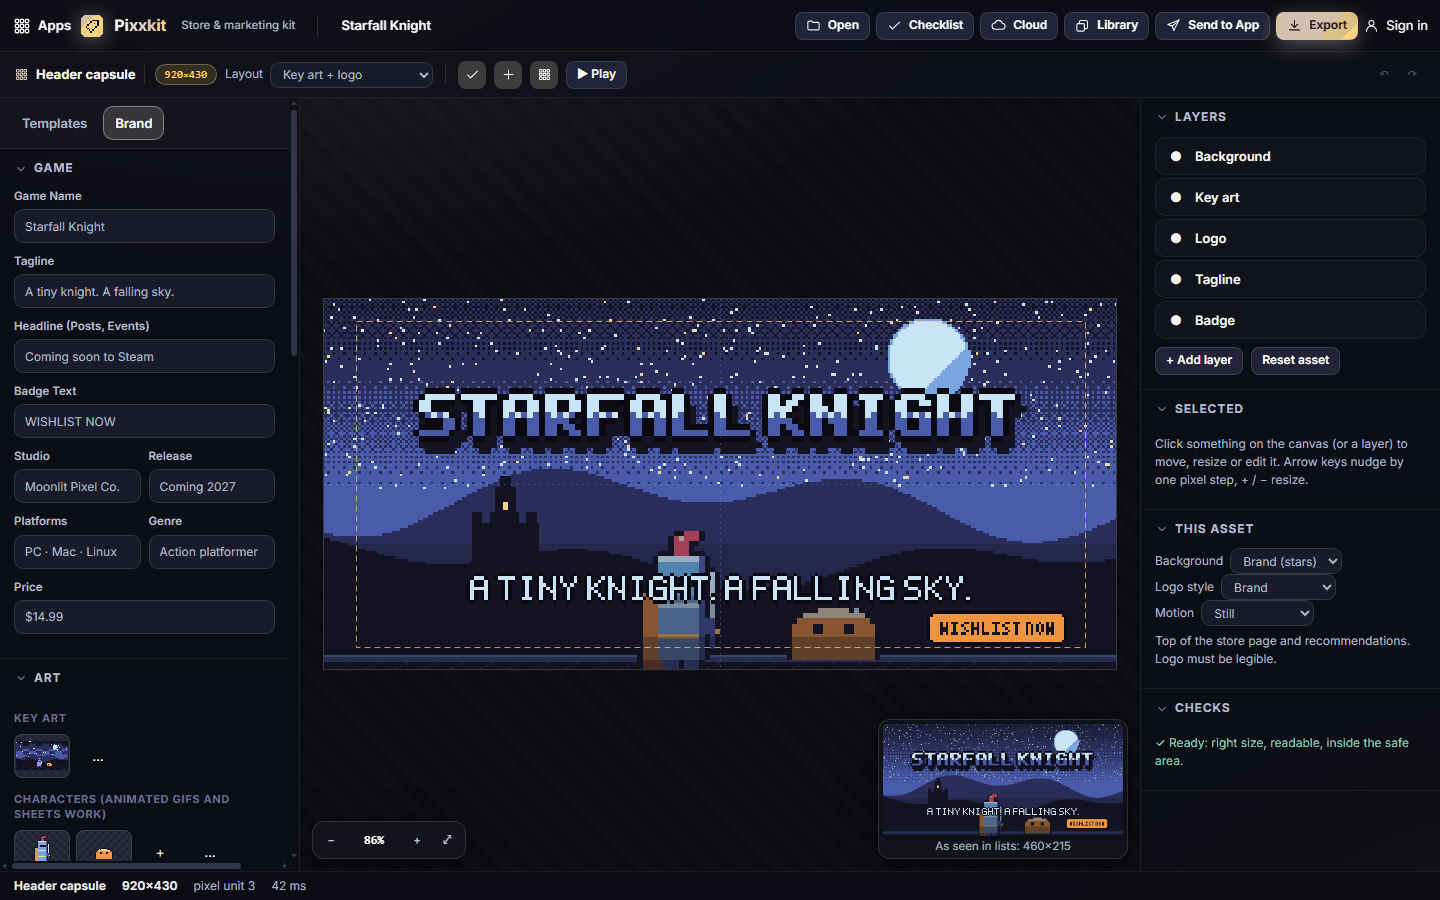The height and width of the screenshot is (900, 1440).
Task: Click the Sign in user icon
Action: (1371, 26)
